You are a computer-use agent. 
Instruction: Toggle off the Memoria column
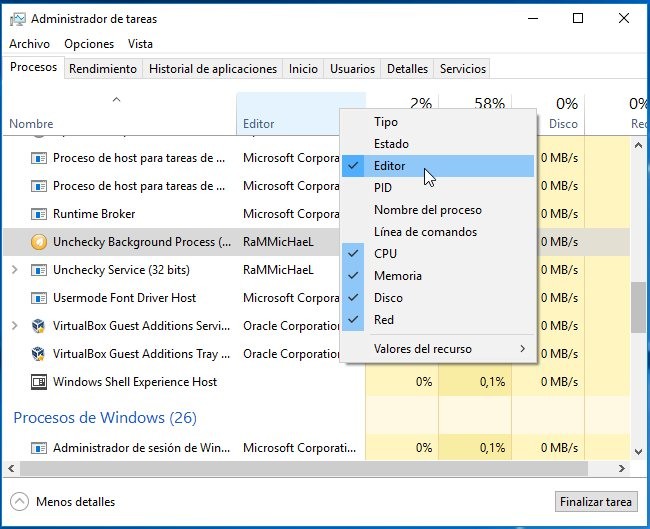pyautogui.click(x=397, y=276)
